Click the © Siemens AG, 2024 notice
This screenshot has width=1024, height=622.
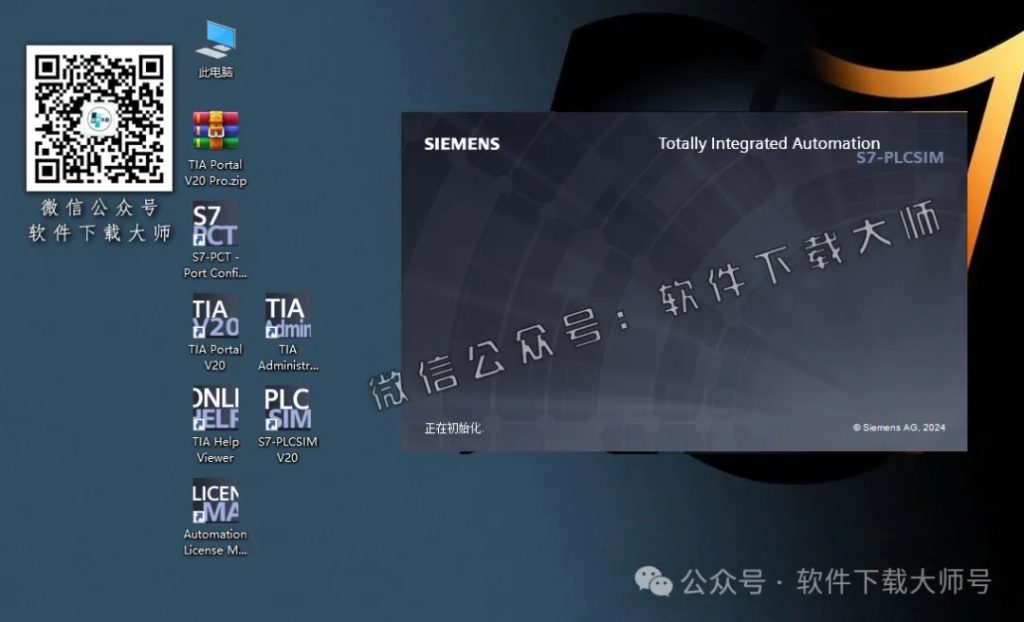[898, 428]
